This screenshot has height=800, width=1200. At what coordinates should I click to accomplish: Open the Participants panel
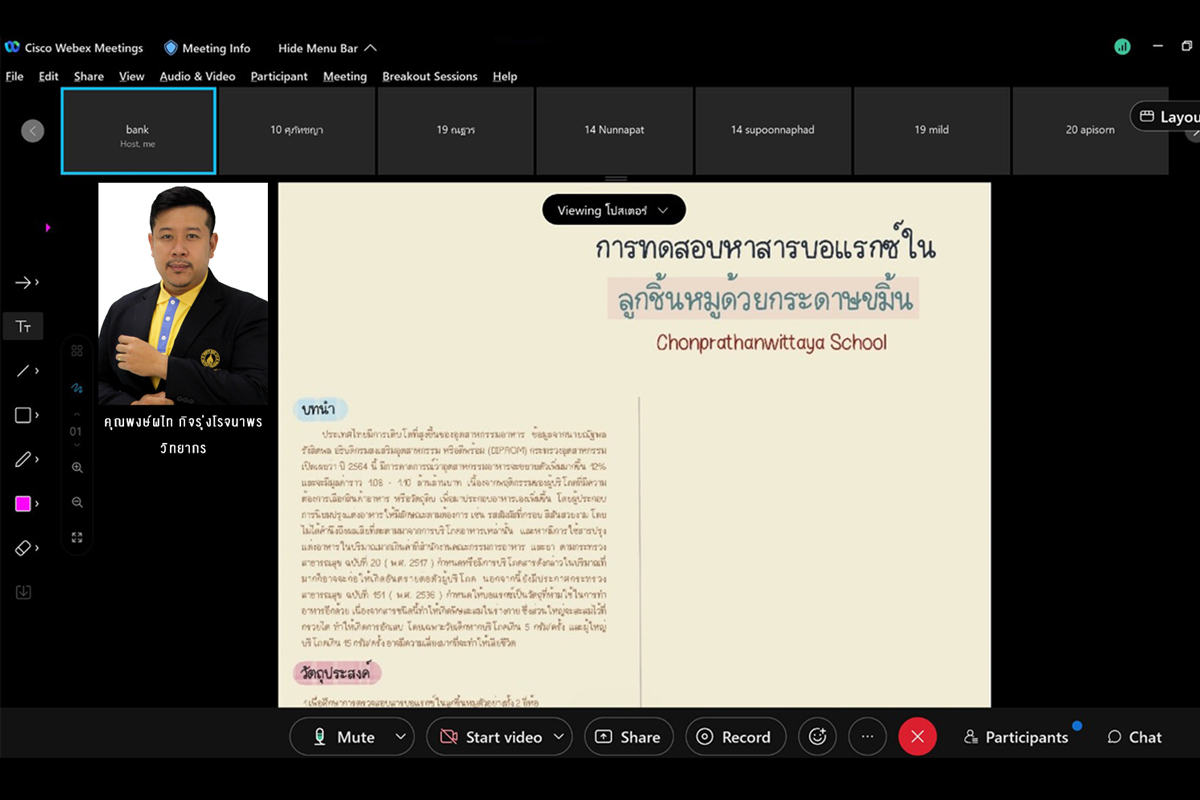1015,737
